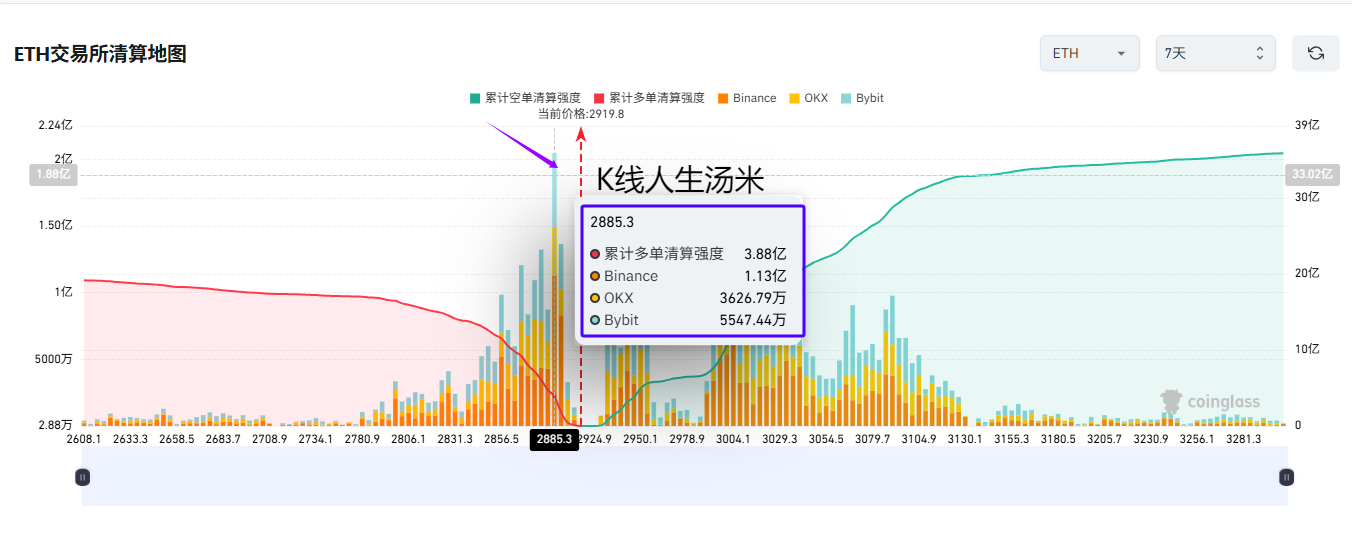The image size is (1352, 535).
Task: Toggle the 累计多单清算强度 legend series
Action: pos(649,98)
